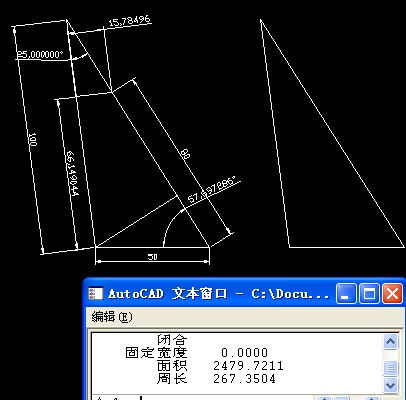Open the 编辑(E) menu
Screen dimensions: 406x400
[112, 317]
